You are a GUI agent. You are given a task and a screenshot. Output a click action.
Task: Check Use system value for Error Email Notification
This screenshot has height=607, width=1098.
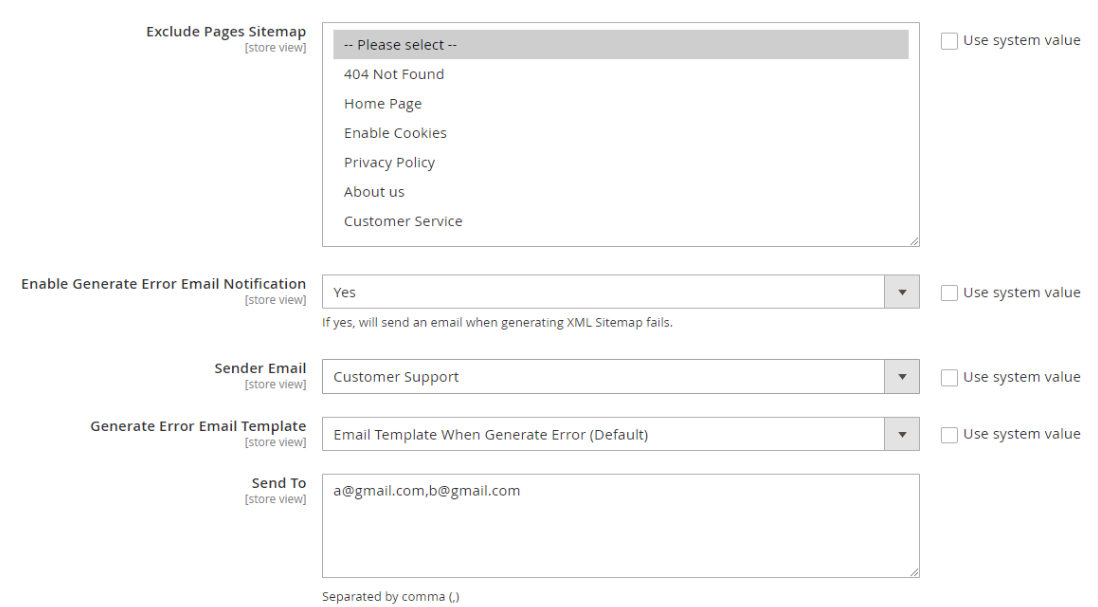pos(949,293)
